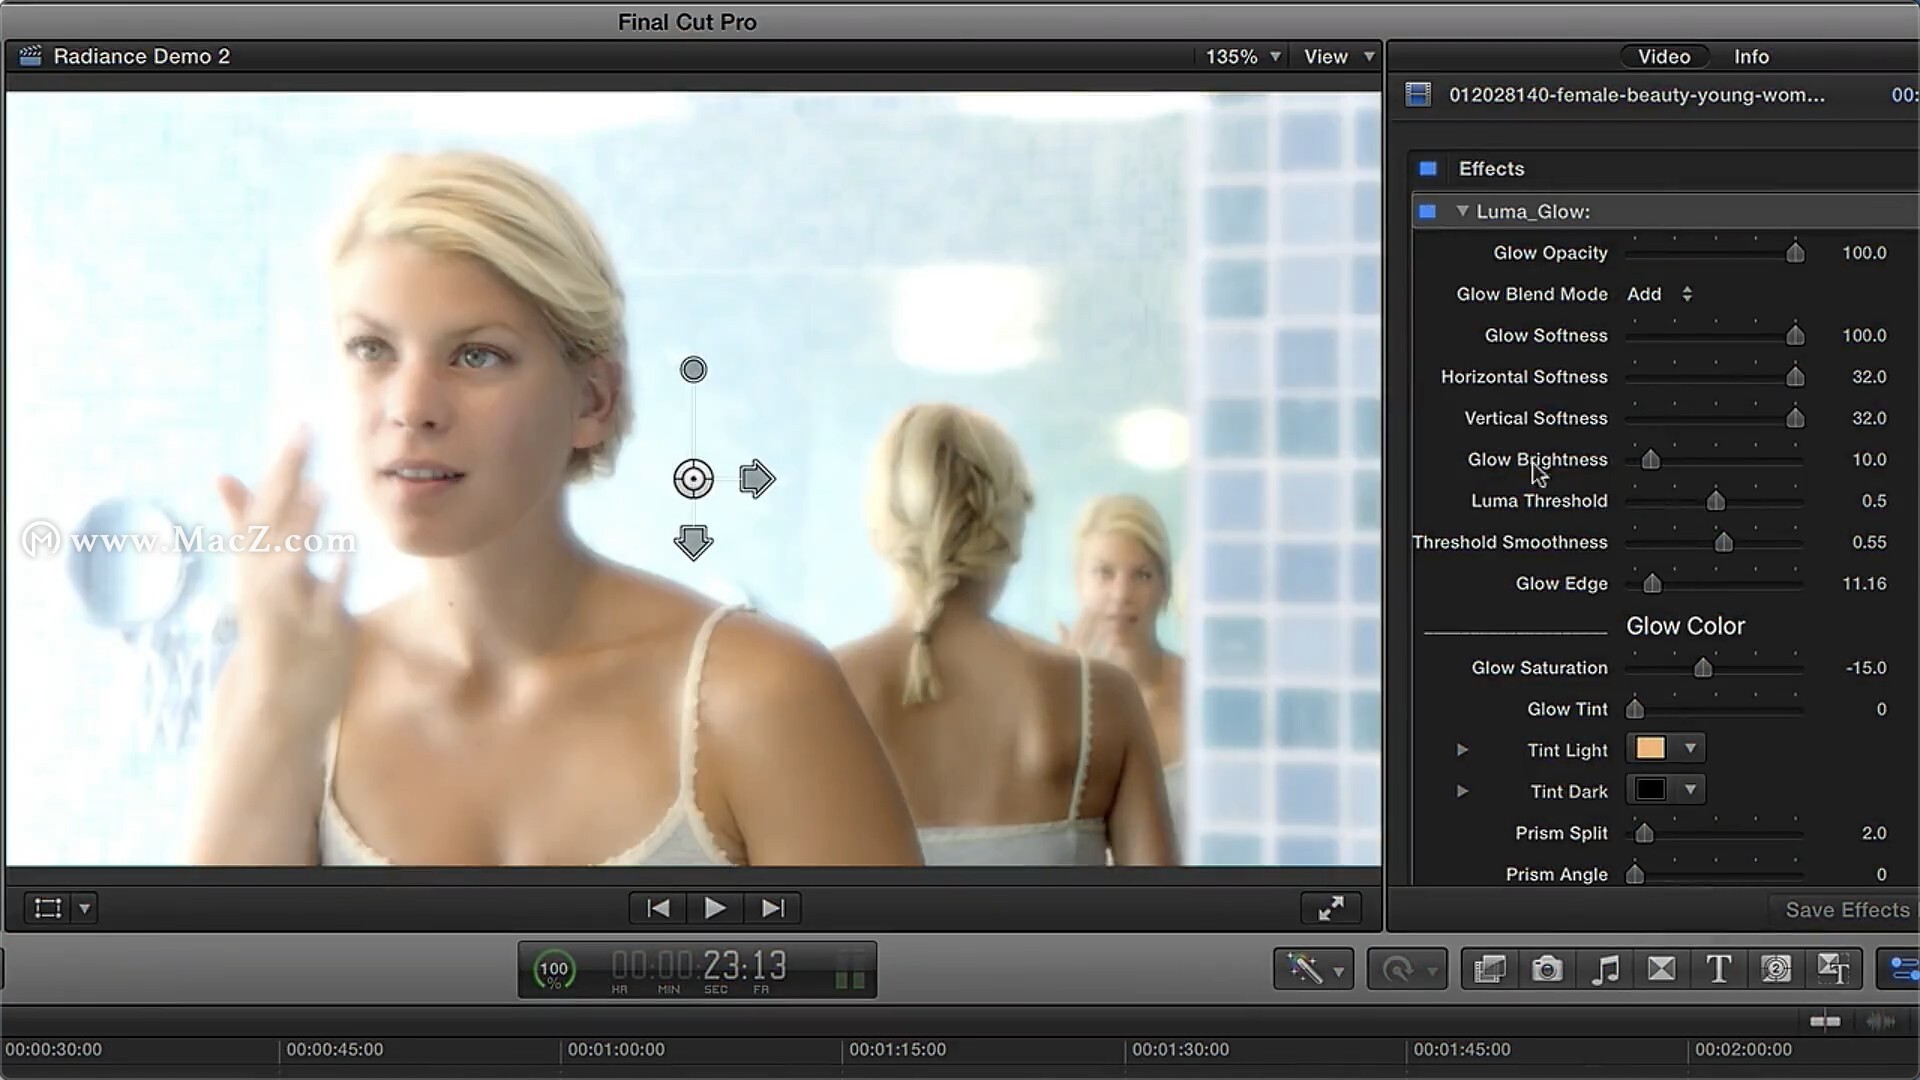Toggle the Effects section checkbox

pos(1428,169)
